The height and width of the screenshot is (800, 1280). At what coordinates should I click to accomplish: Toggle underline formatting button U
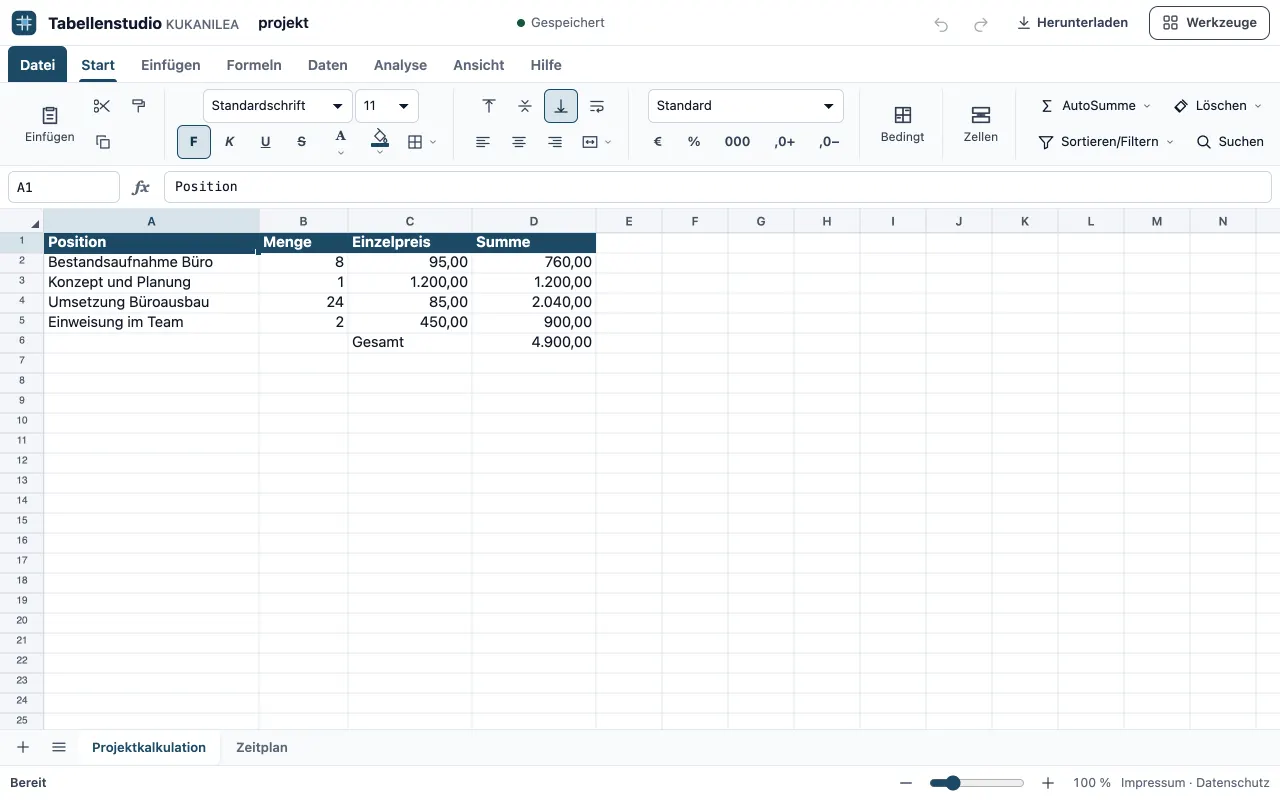click(x=266, y=142)
